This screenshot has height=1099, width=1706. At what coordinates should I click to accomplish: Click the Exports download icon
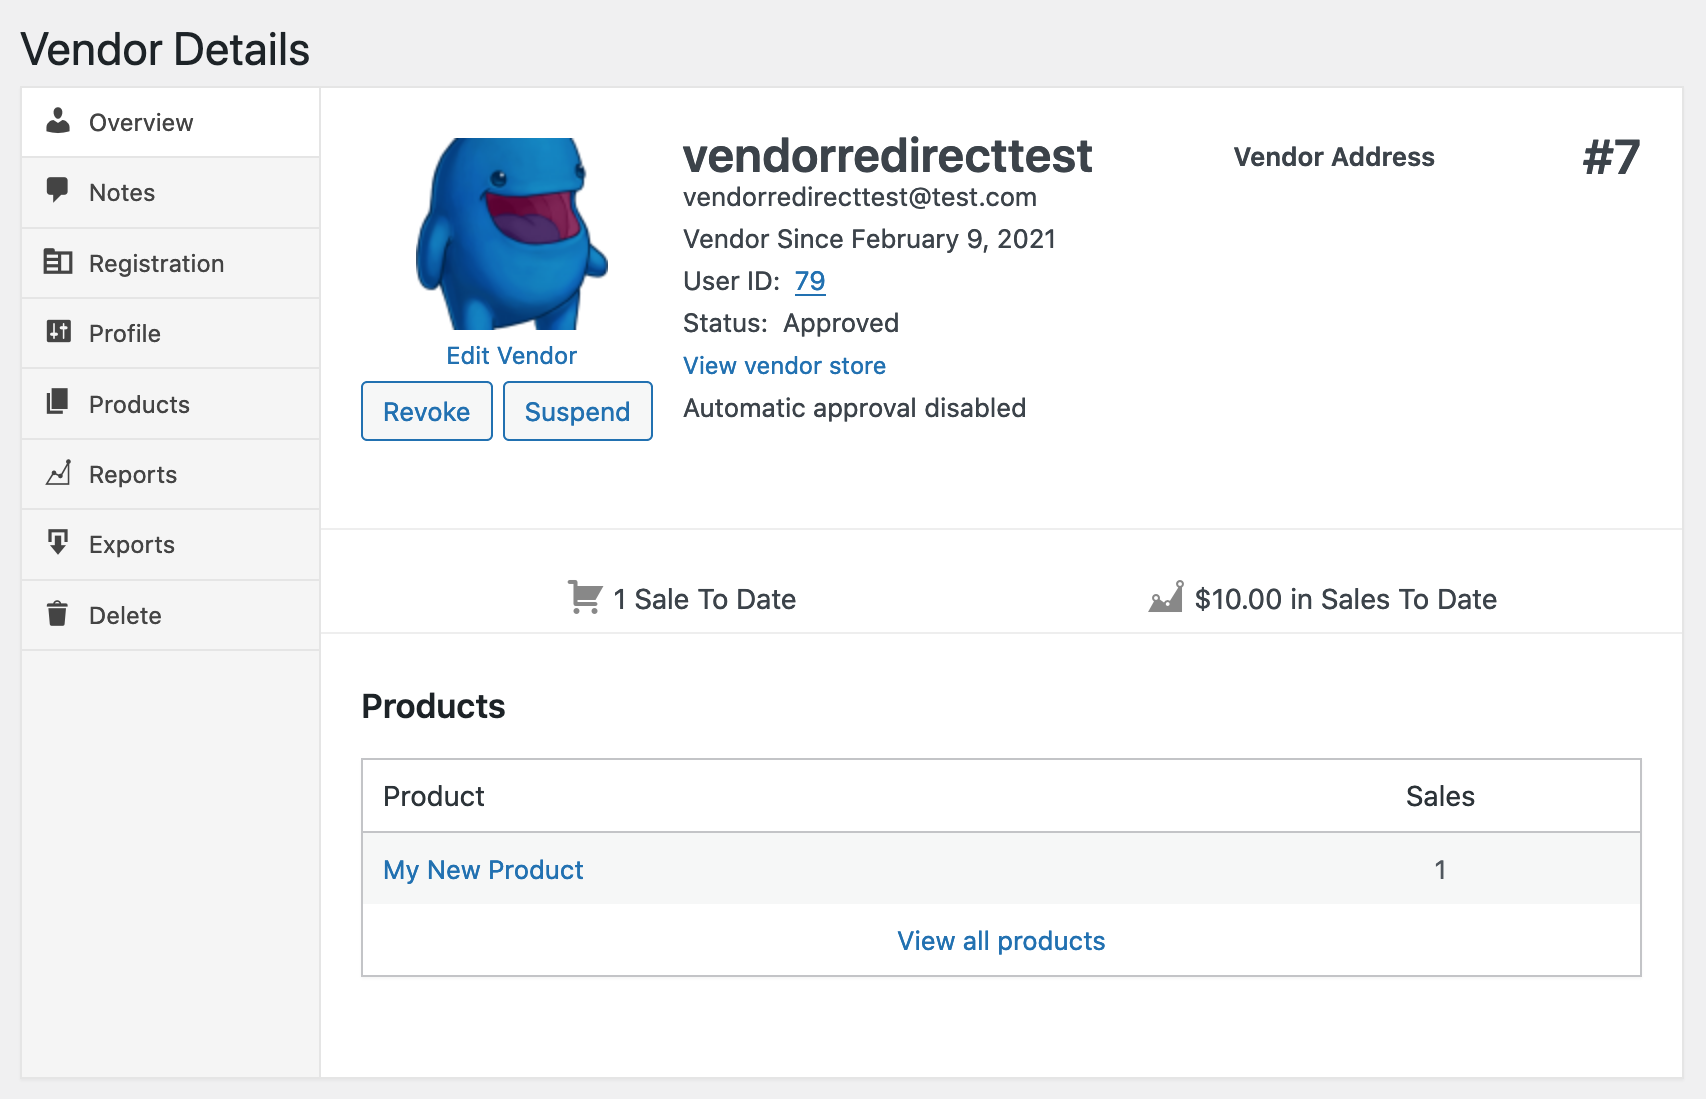(58, 543)
